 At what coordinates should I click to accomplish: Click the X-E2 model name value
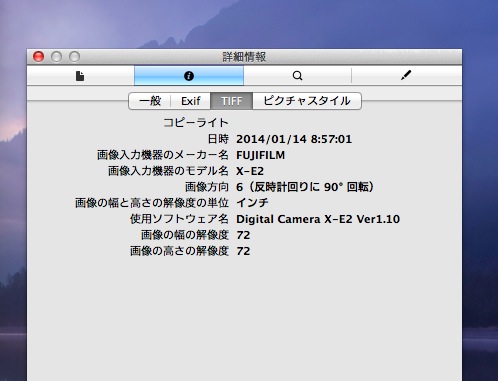click(250, 171)
